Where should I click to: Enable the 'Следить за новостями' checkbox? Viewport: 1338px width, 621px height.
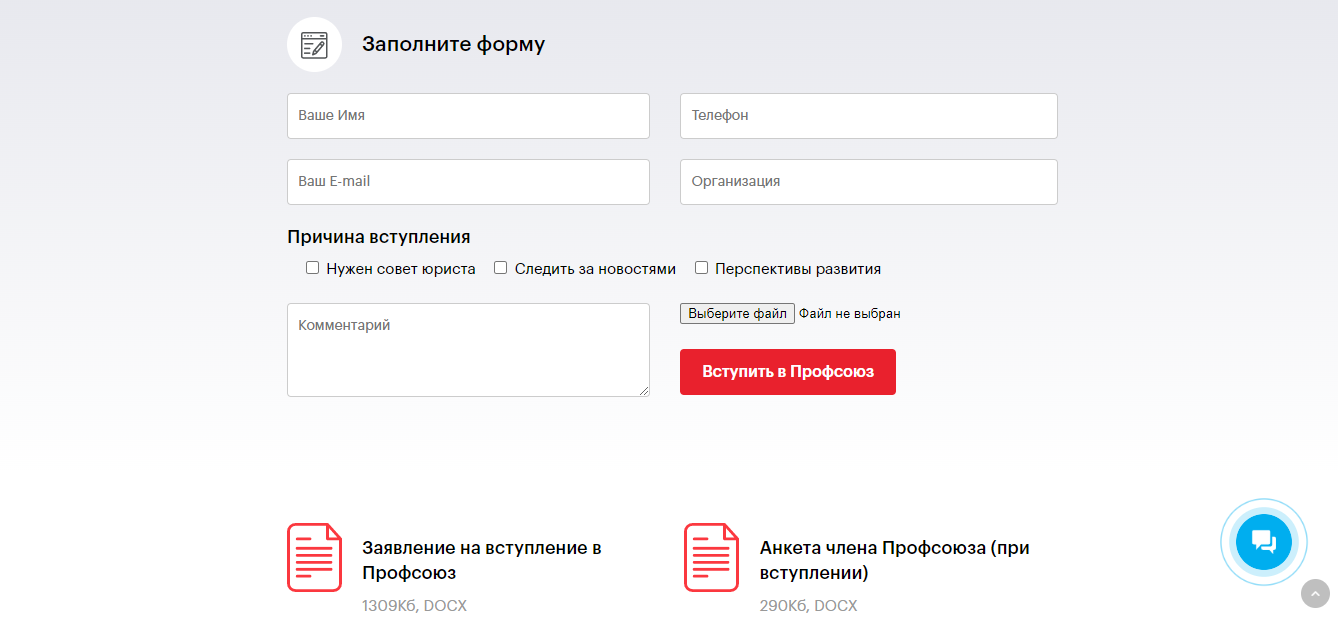point(501,268)
